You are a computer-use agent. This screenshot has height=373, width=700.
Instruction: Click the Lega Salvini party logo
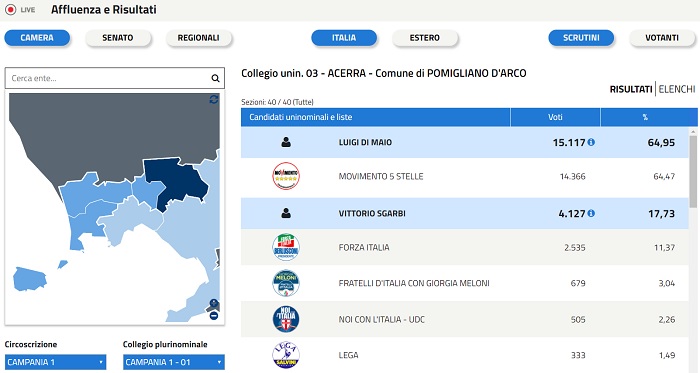click(x=286, y=355)
